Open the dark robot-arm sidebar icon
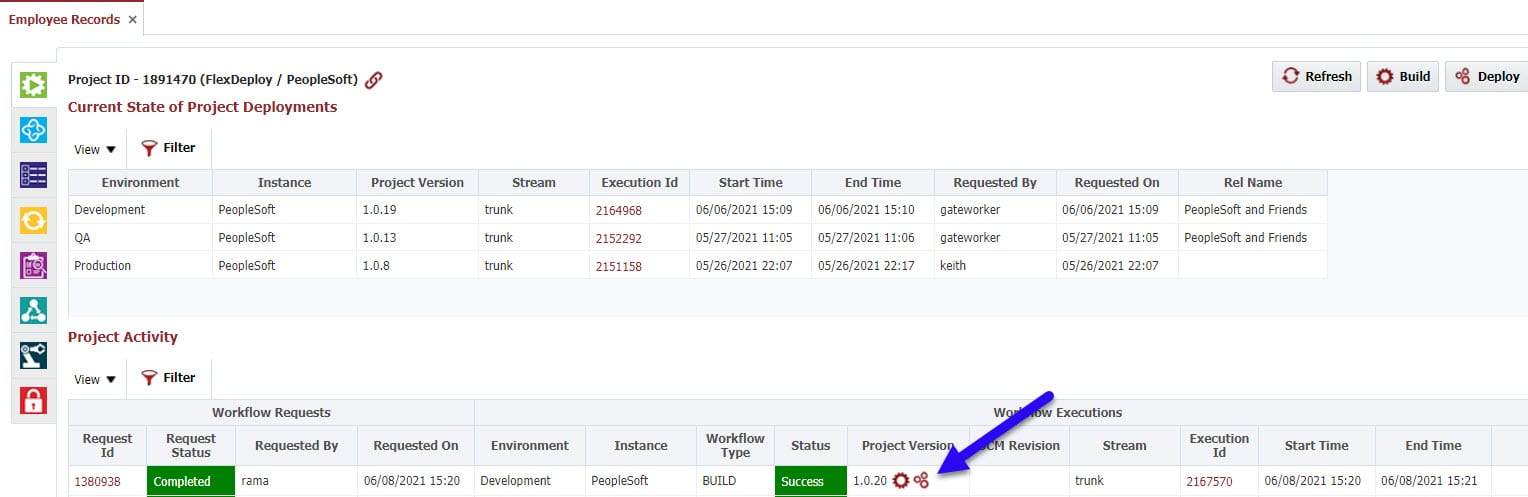This screenshot has height=497, width=1528. (x=34, y=355)
